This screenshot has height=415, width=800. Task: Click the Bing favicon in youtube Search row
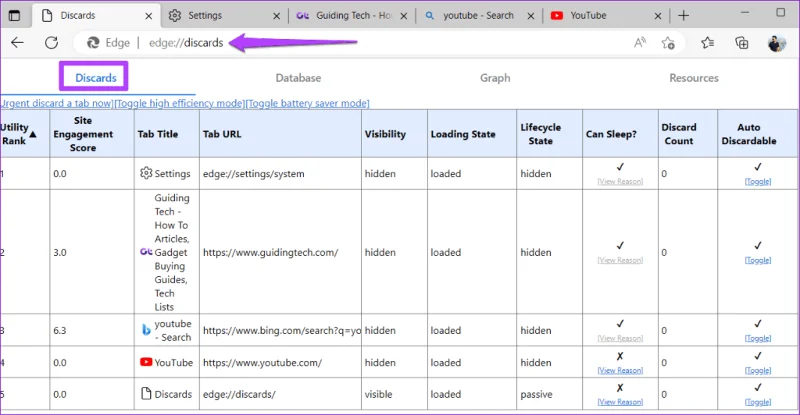[146, 330]
